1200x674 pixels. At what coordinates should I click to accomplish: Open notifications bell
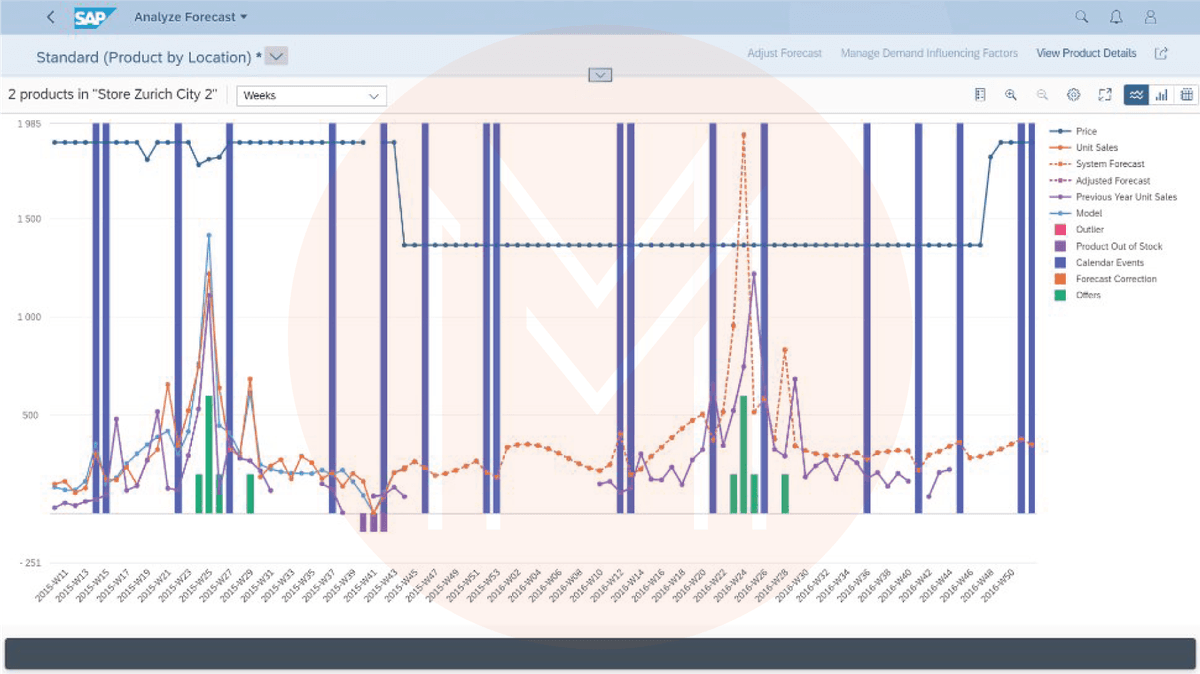1116,17
